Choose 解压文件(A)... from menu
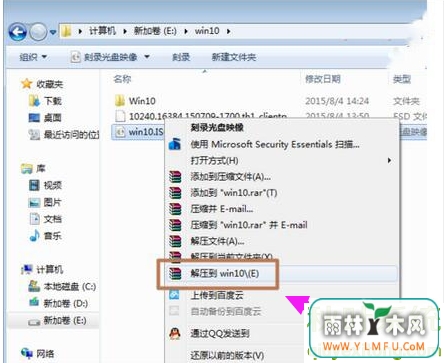Viewport: 444px width, 363px height. coord(217,241)
